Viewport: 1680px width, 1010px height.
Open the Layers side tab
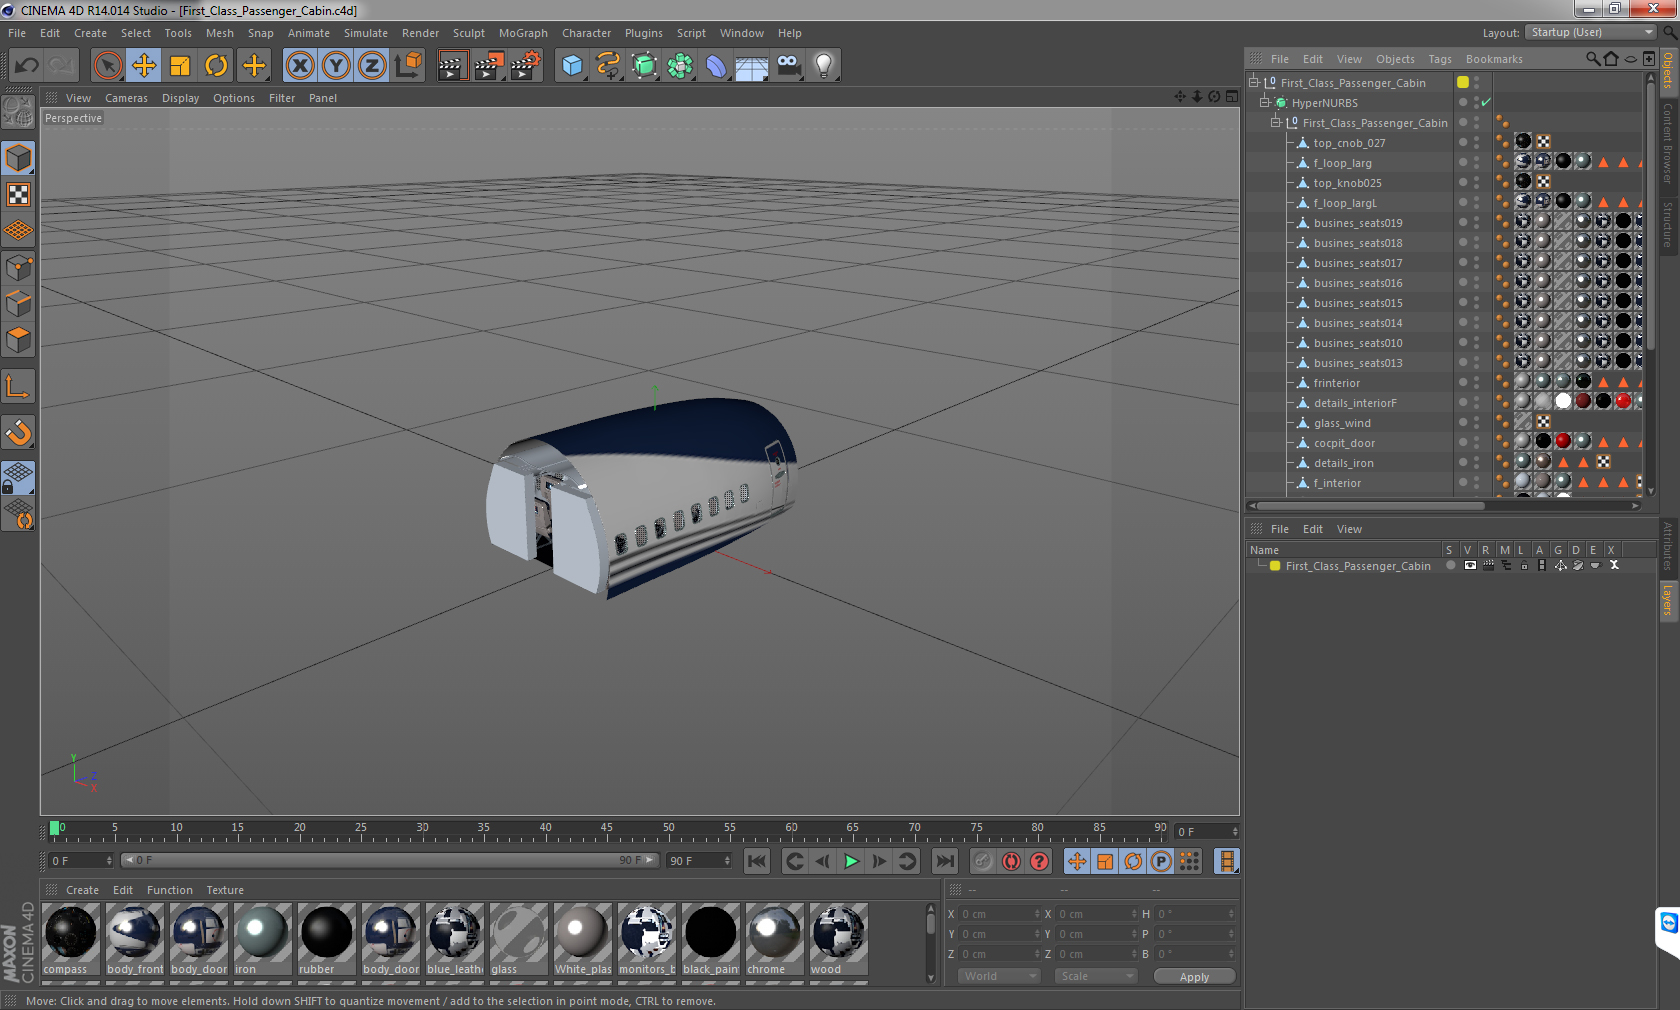[1668, 600]
